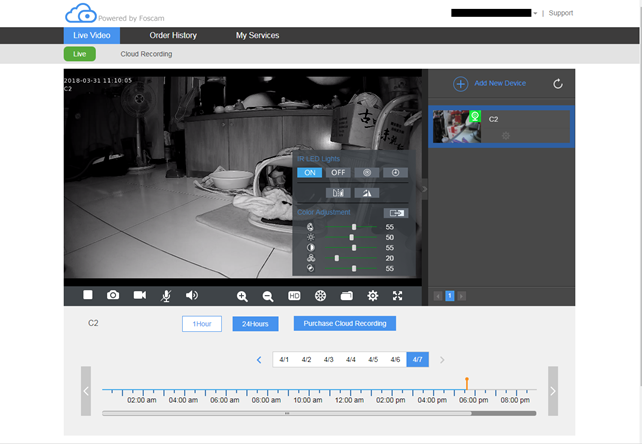Turn IR LED lights OFF
The height and width of the screenshot is (444, 642).
click(x=338, y=172)
